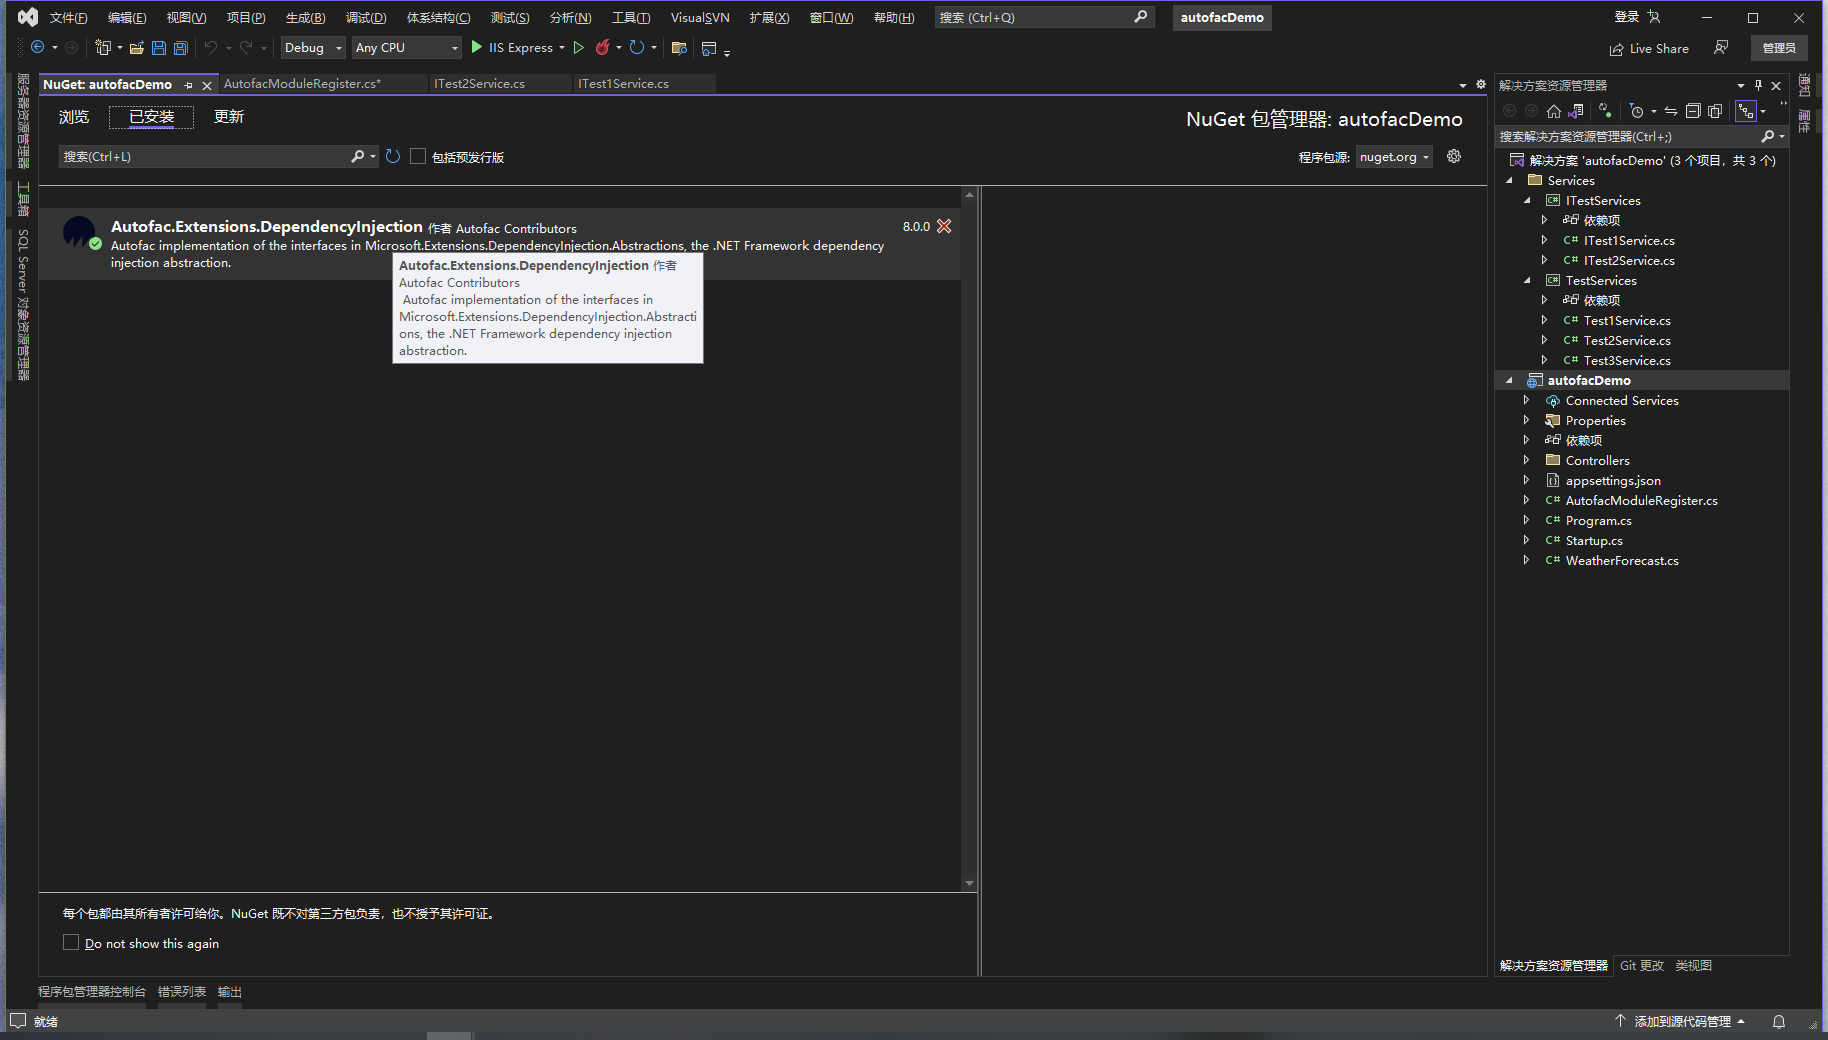1828x1040 pixels.
Task: Check the Do not show this again box
Action: click(x=71, y=942)
